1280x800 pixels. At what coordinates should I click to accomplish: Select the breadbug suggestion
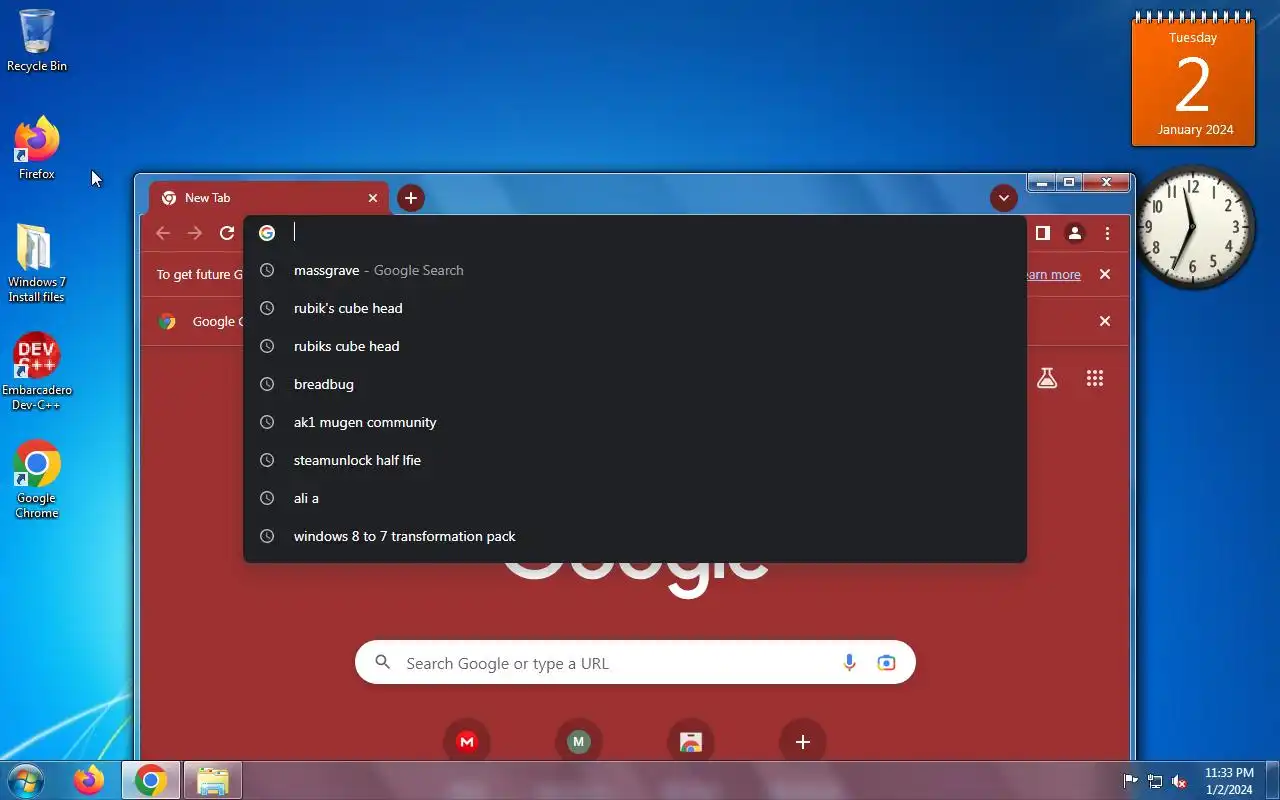pos(635,384)
